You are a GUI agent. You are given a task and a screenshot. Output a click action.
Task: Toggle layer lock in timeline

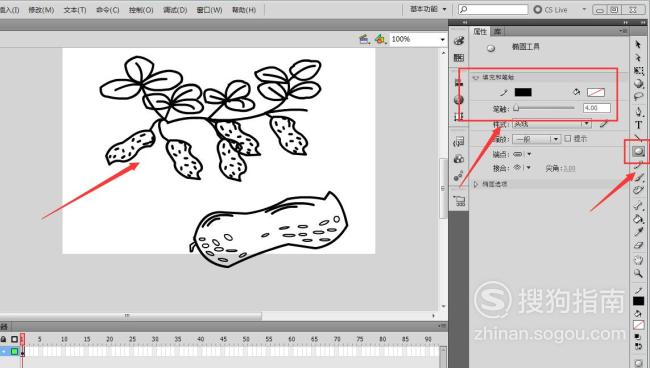pos(3,339)
